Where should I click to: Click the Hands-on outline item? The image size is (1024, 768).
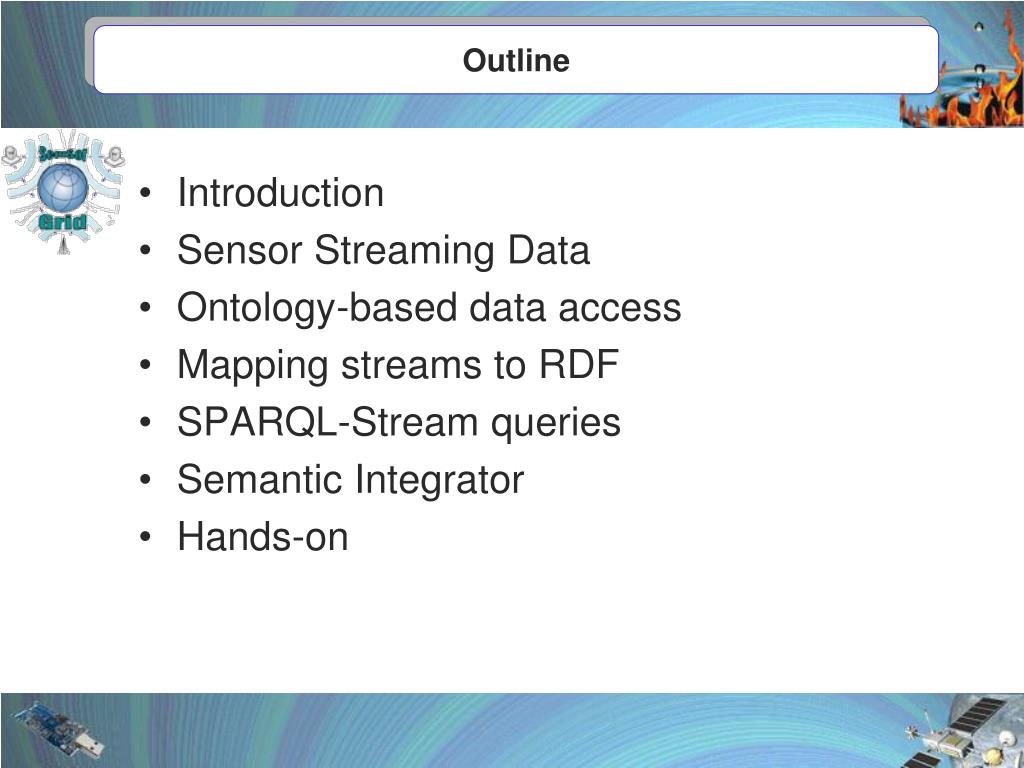[263, 537]
